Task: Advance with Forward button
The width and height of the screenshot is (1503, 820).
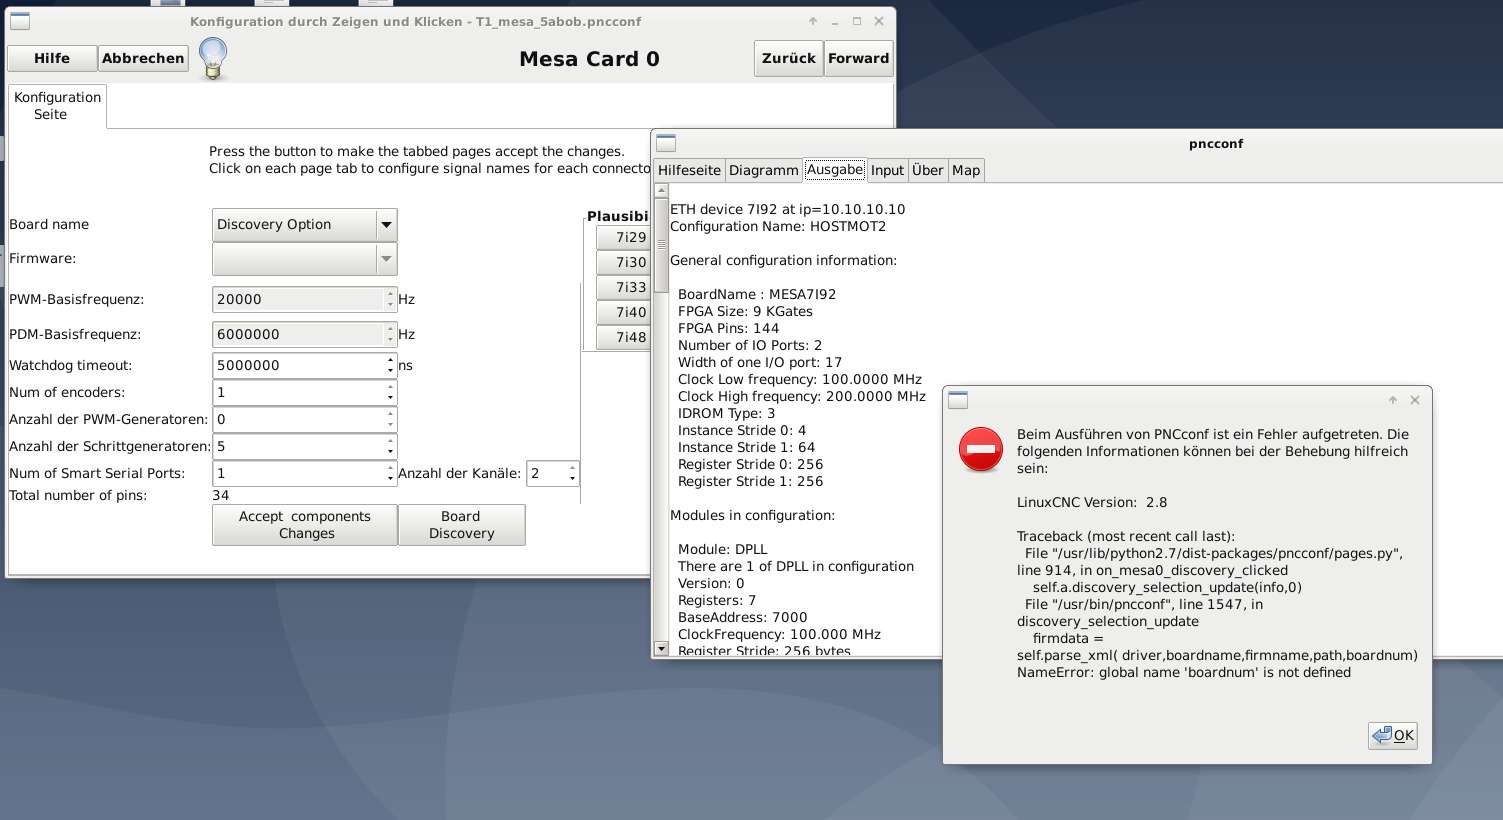Action: (x=858, y=58)
